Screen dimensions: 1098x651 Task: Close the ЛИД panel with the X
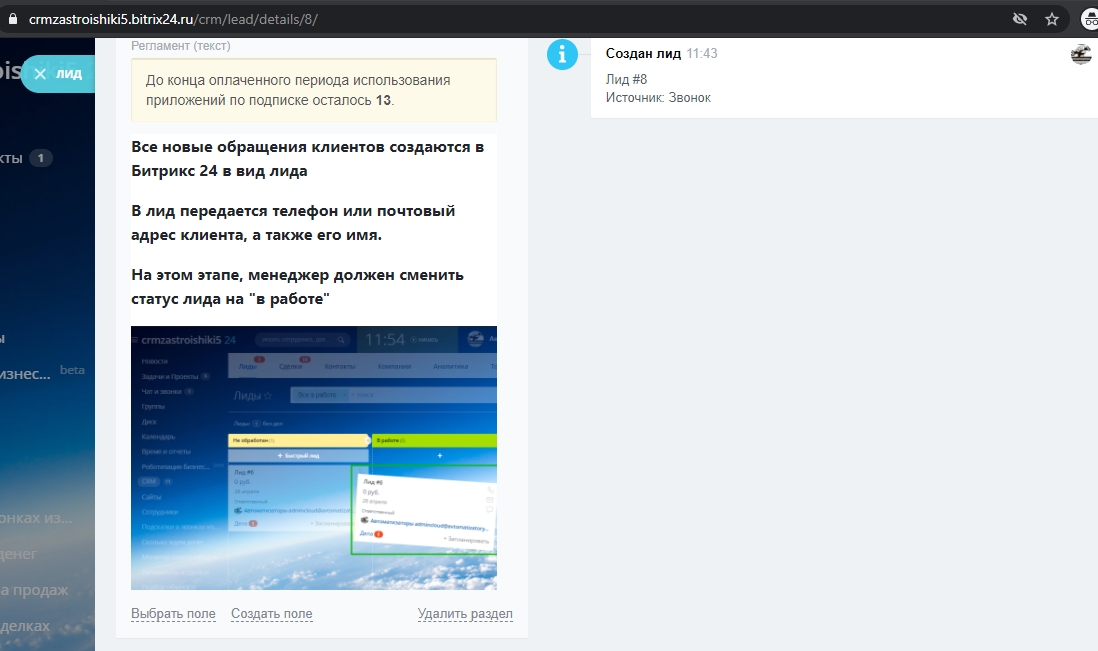[40, 74]
